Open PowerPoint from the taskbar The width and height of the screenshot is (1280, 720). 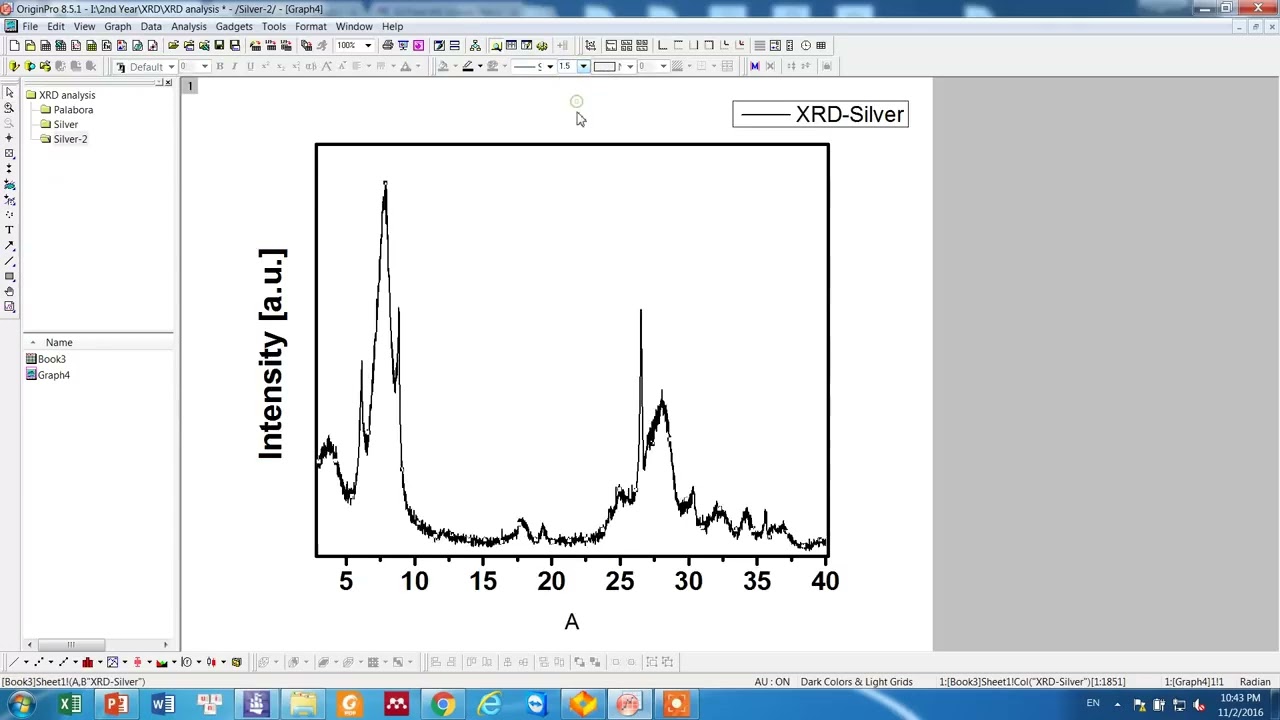tap(116, 705)
